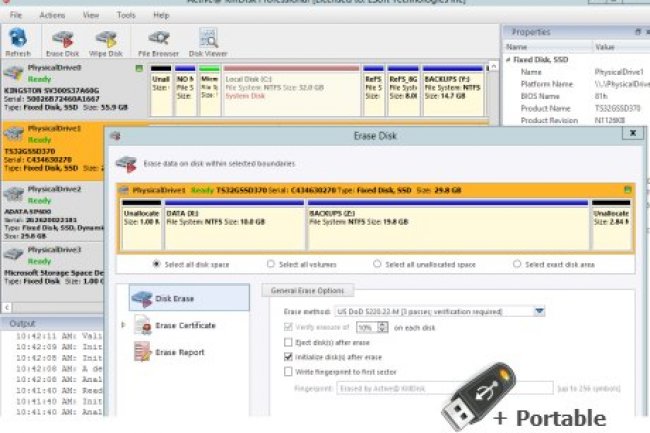Open the Help menu

(x=161, y=15)
